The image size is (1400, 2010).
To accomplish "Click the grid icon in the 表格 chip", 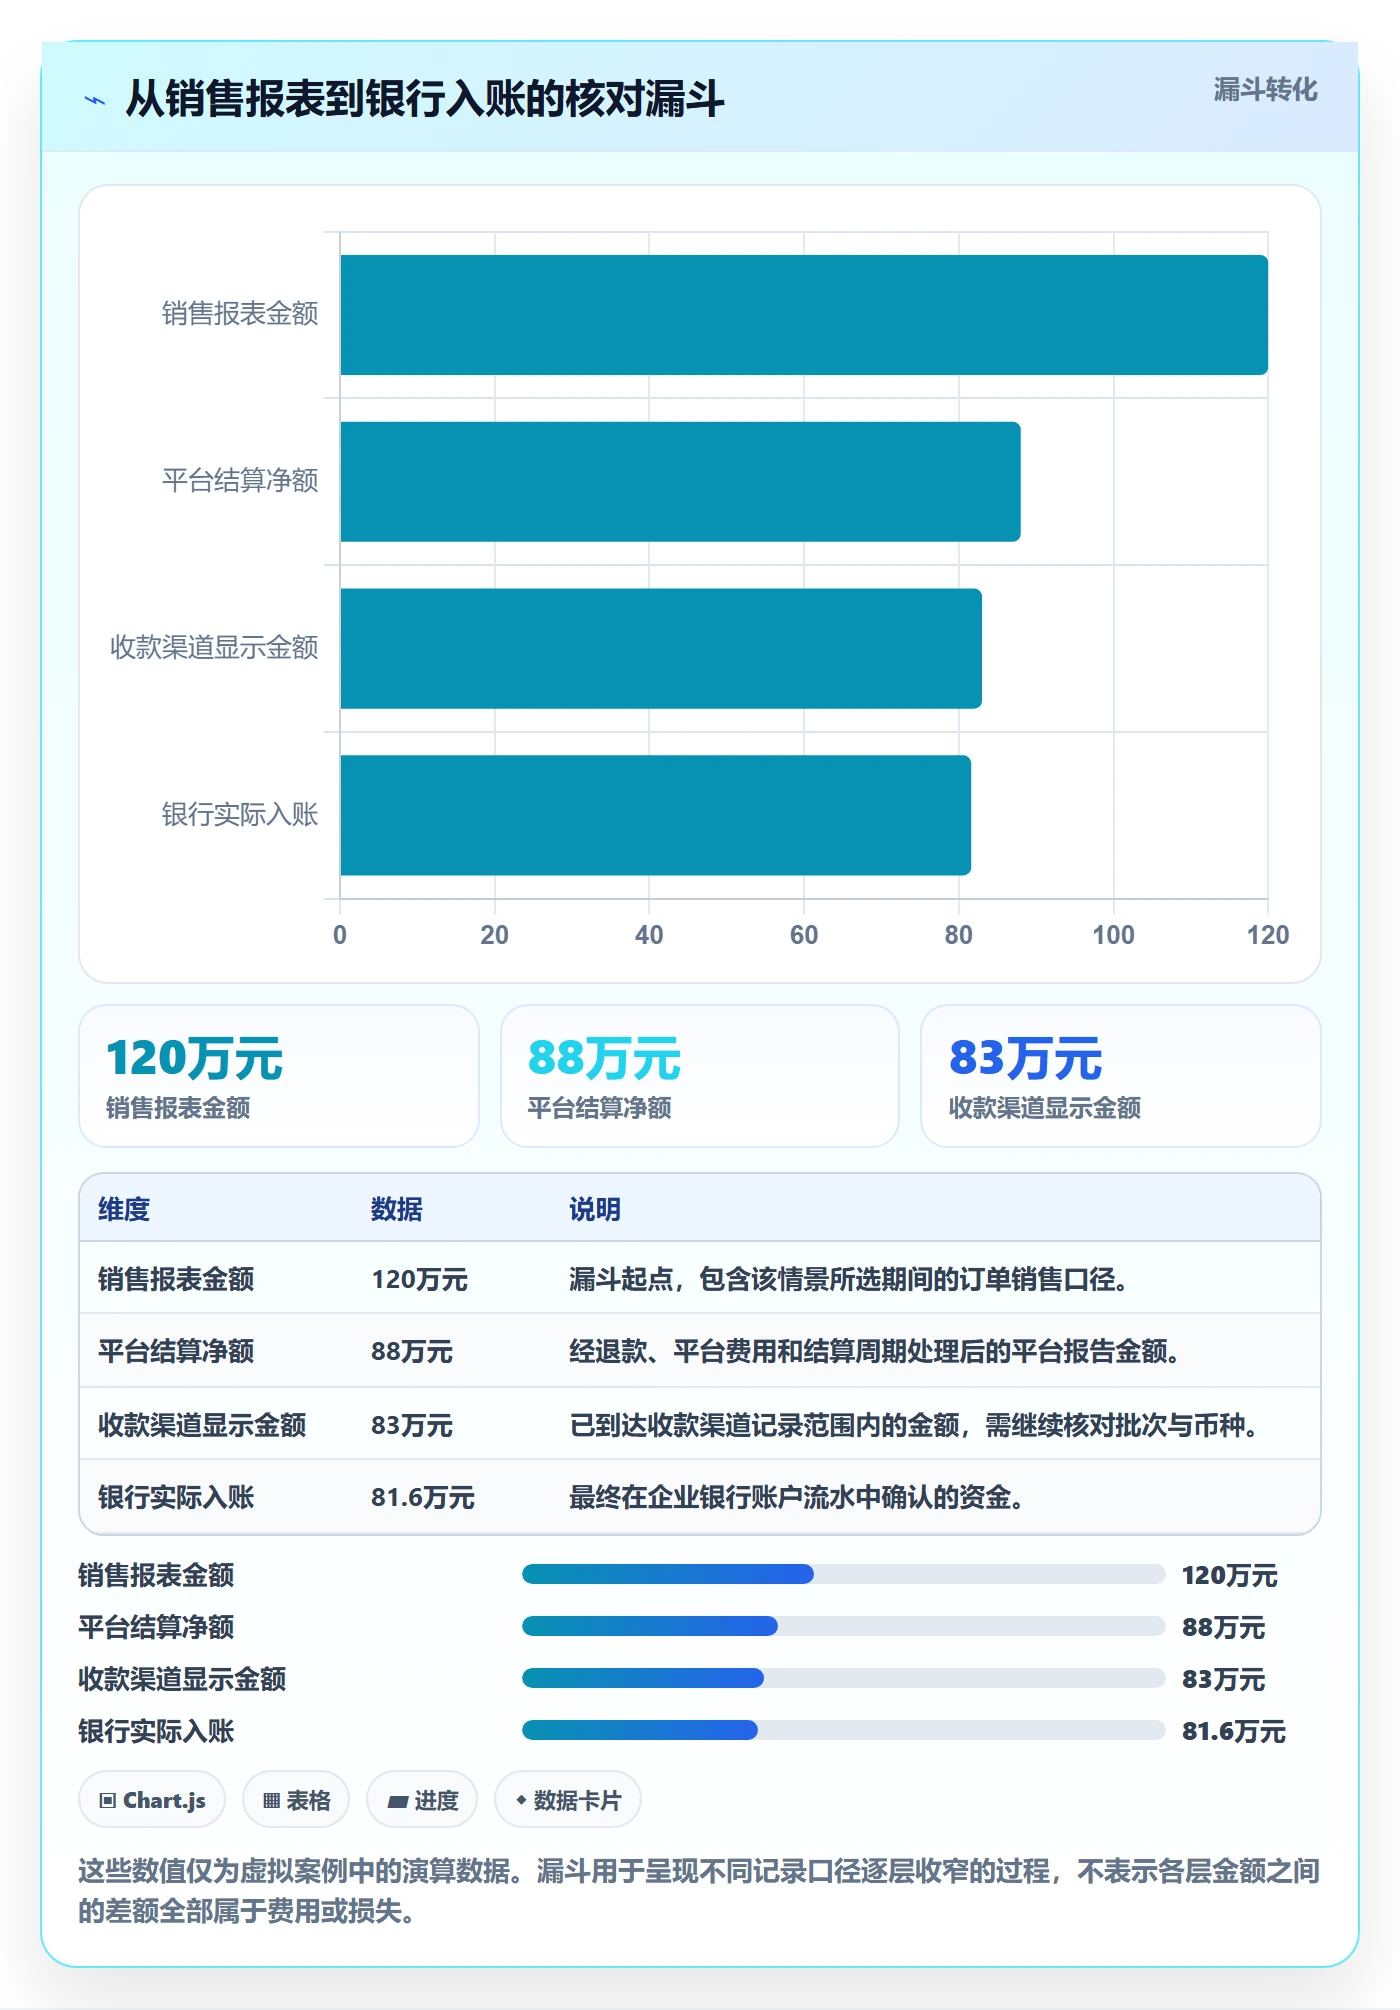I will tap(271, 1801).
